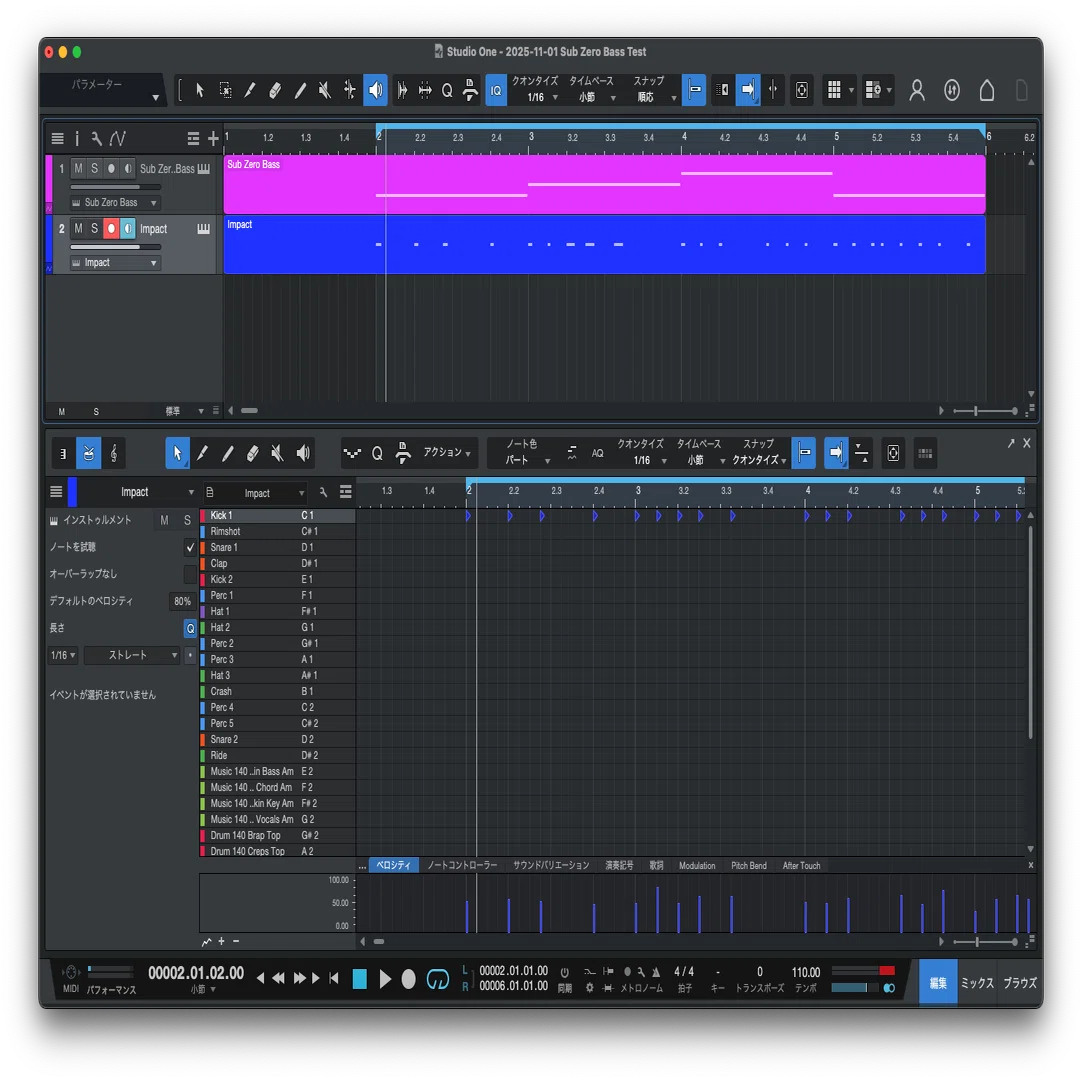Show automation curve icon in track header
The height and width of the screenshot is (1082, 1082).
point(118,139)
